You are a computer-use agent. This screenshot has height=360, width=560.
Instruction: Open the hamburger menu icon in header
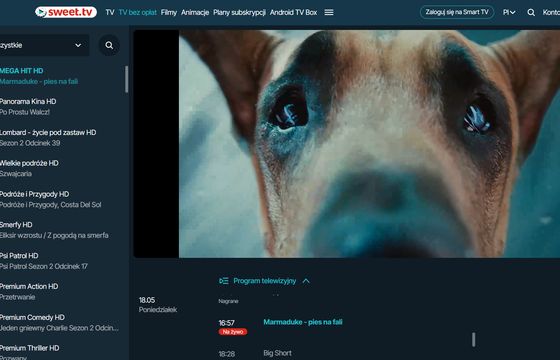click(x=329, y=12)
